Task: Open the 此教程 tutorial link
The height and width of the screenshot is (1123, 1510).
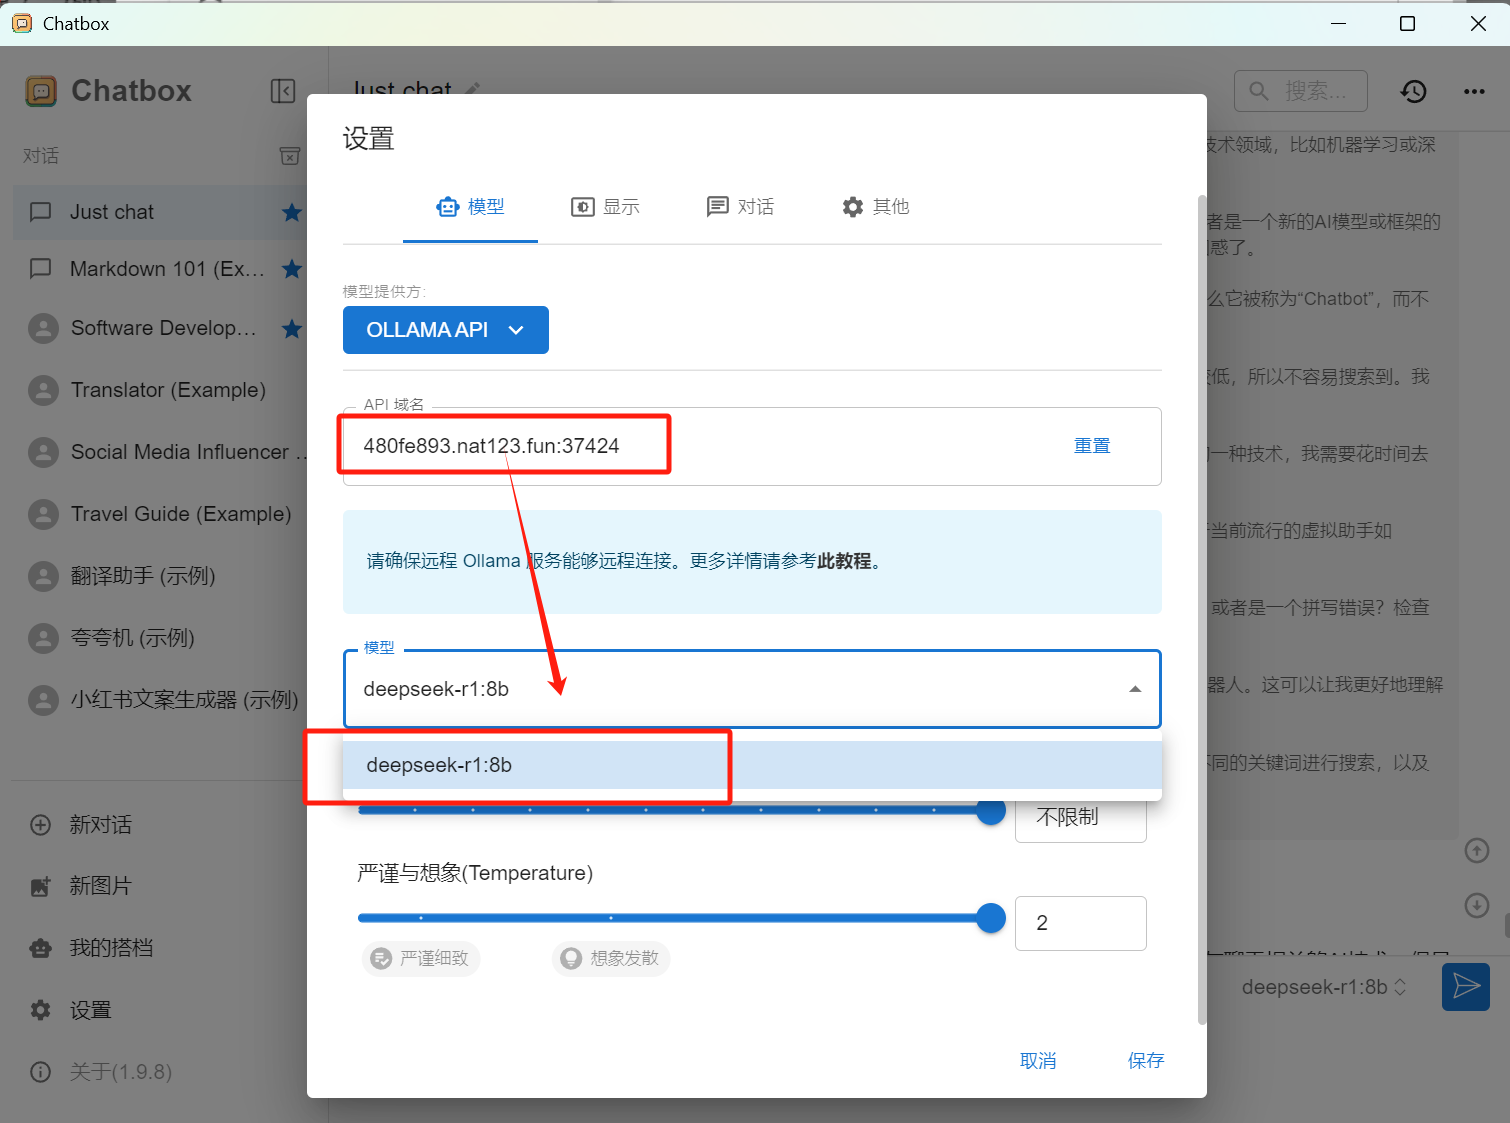Action: tap(844, 561)
